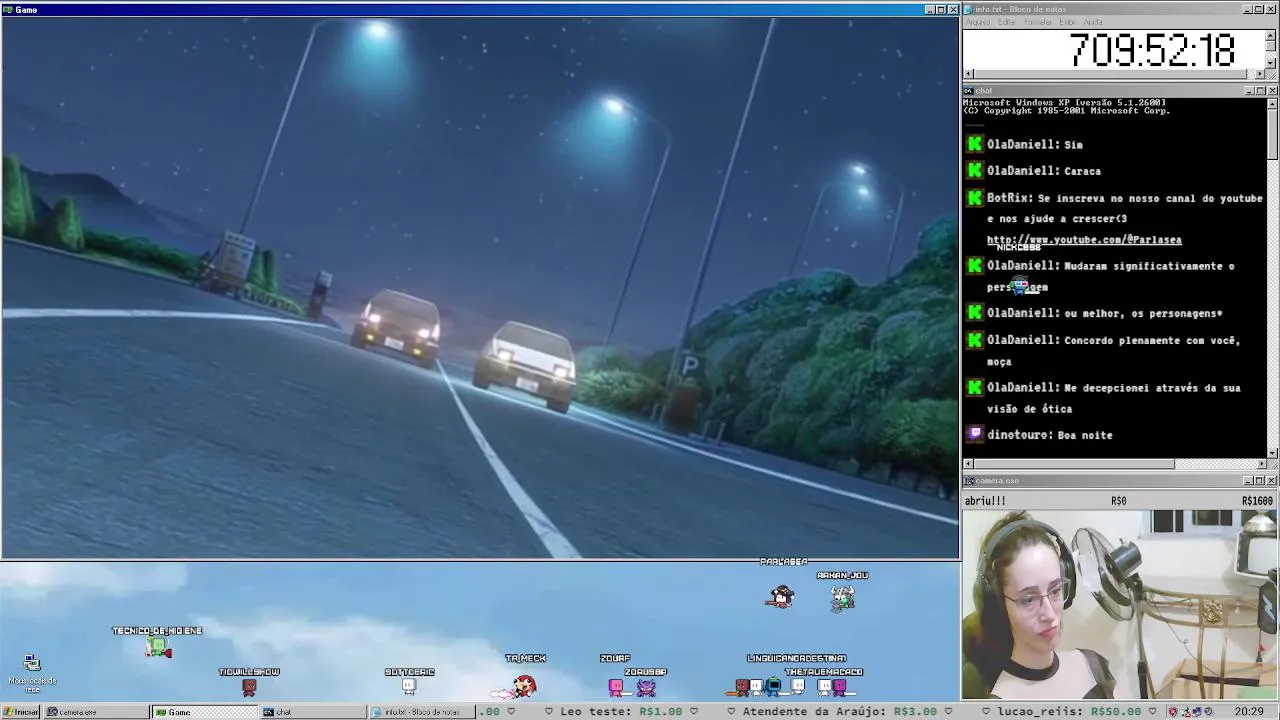Image resolution: width=1280 pixels, height=720 pixels.
Task: Click the R$0 value in camera window
Action: [1118, 500]
